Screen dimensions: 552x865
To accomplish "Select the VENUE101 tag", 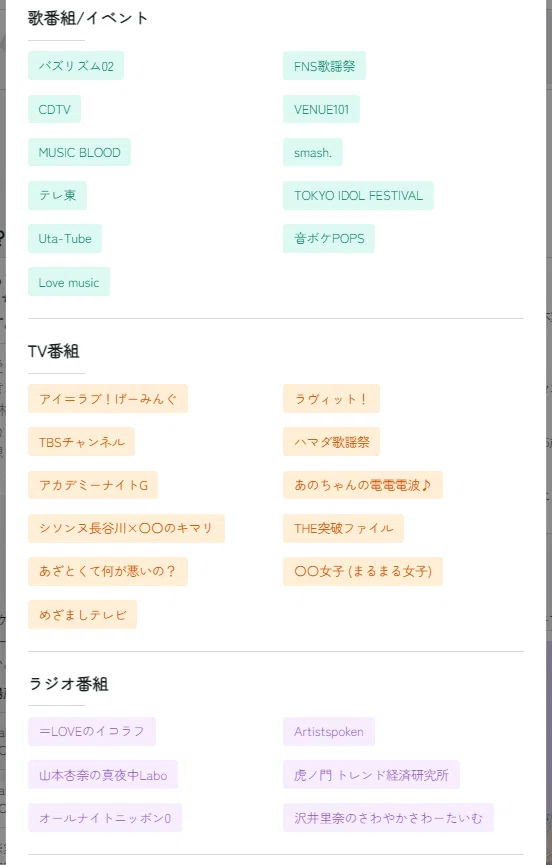I will tap(321, 109).
